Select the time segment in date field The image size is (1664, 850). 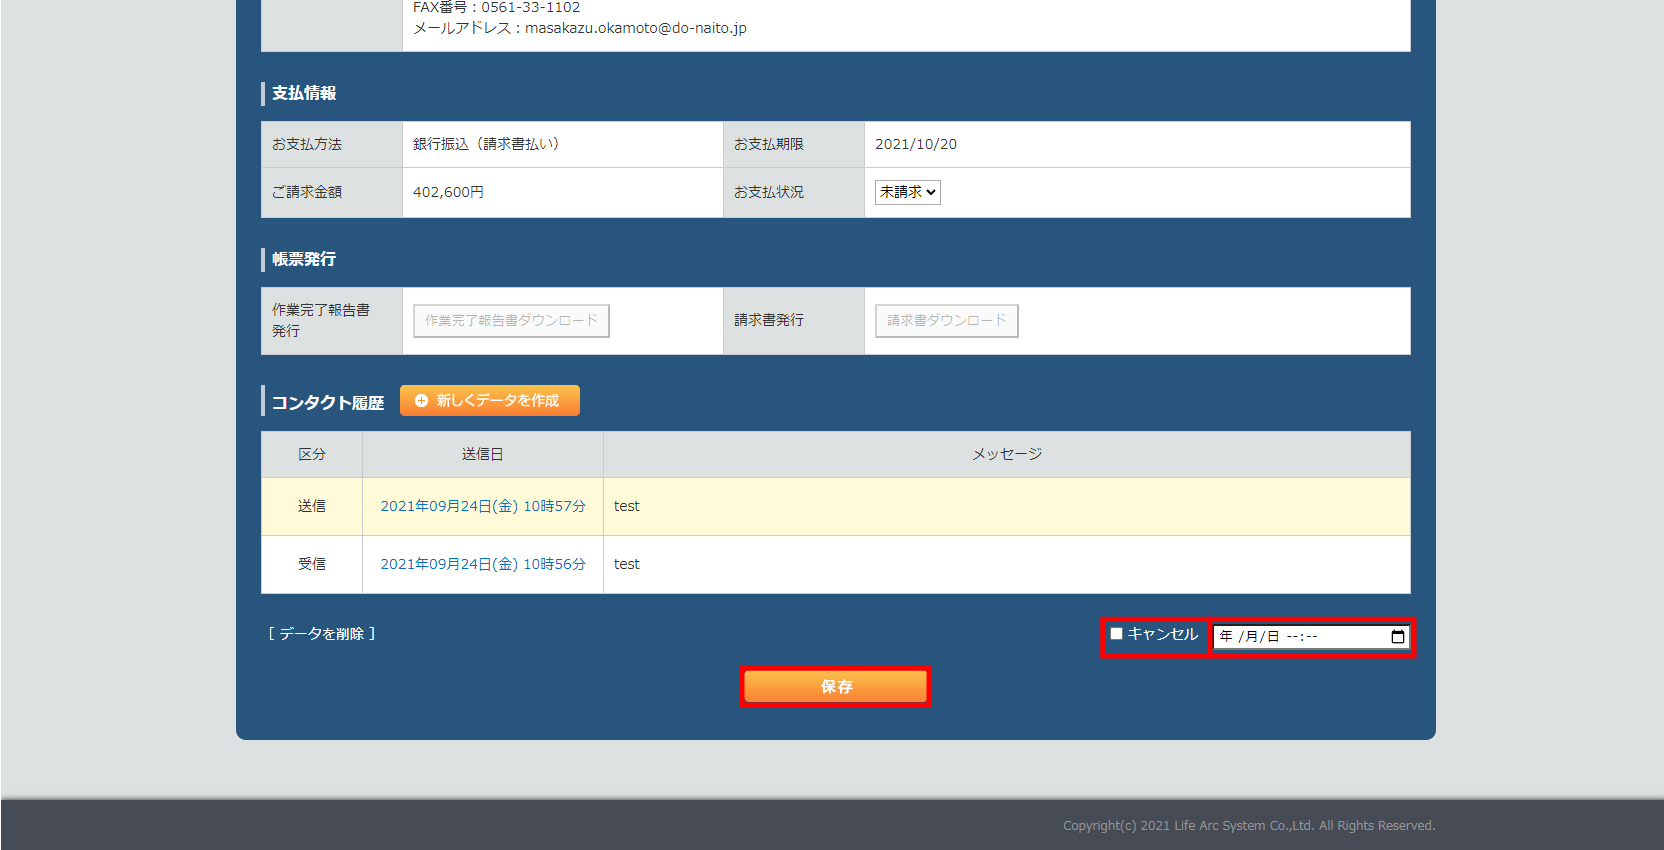coord(1301,637)
